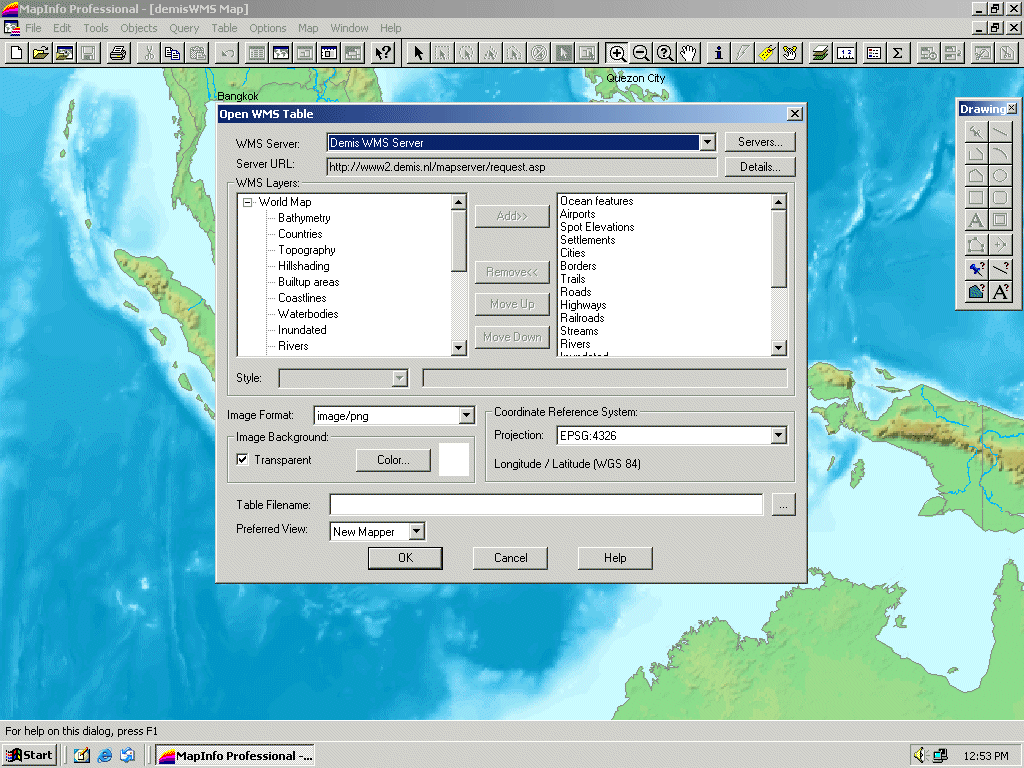Open the Table menu
The height and width of the screenshot is (768, 1024).
(224, 28)
